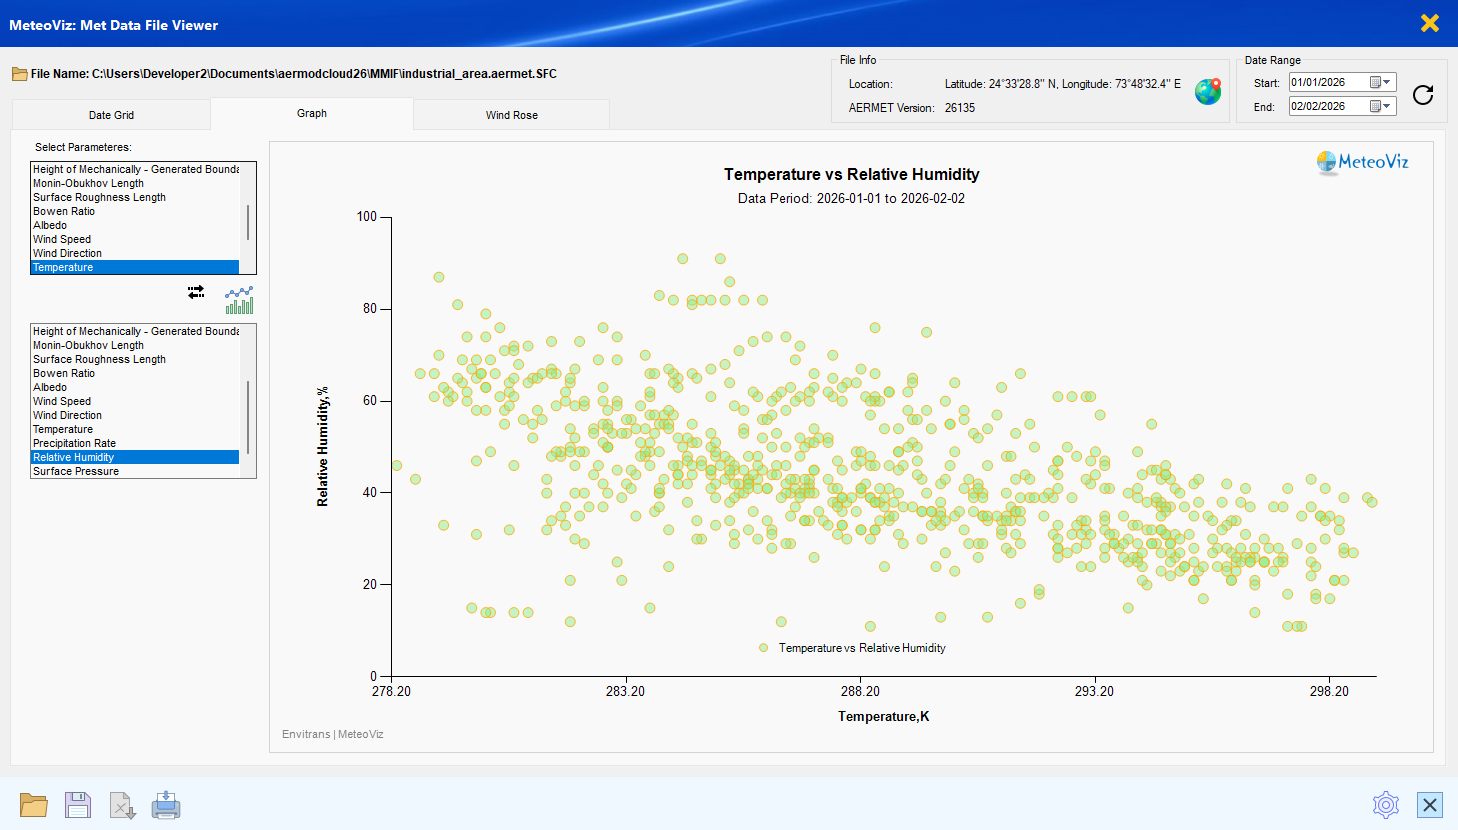Screen dimensions: 1458x830
Task: Select Wind Direction in the upper list
Action: tap(135, 253)
